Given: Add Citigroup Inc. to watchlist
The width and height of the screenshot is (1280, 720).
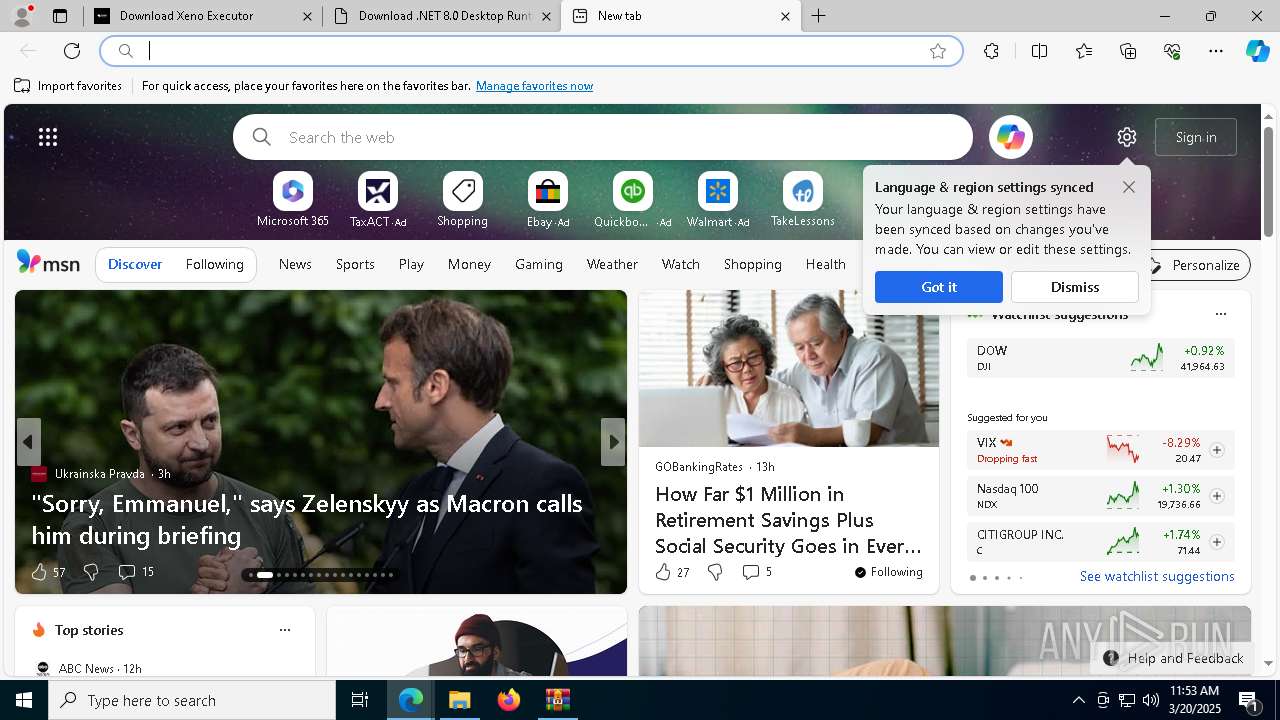Looking at the screenshot, I should tap(1217, 542).
